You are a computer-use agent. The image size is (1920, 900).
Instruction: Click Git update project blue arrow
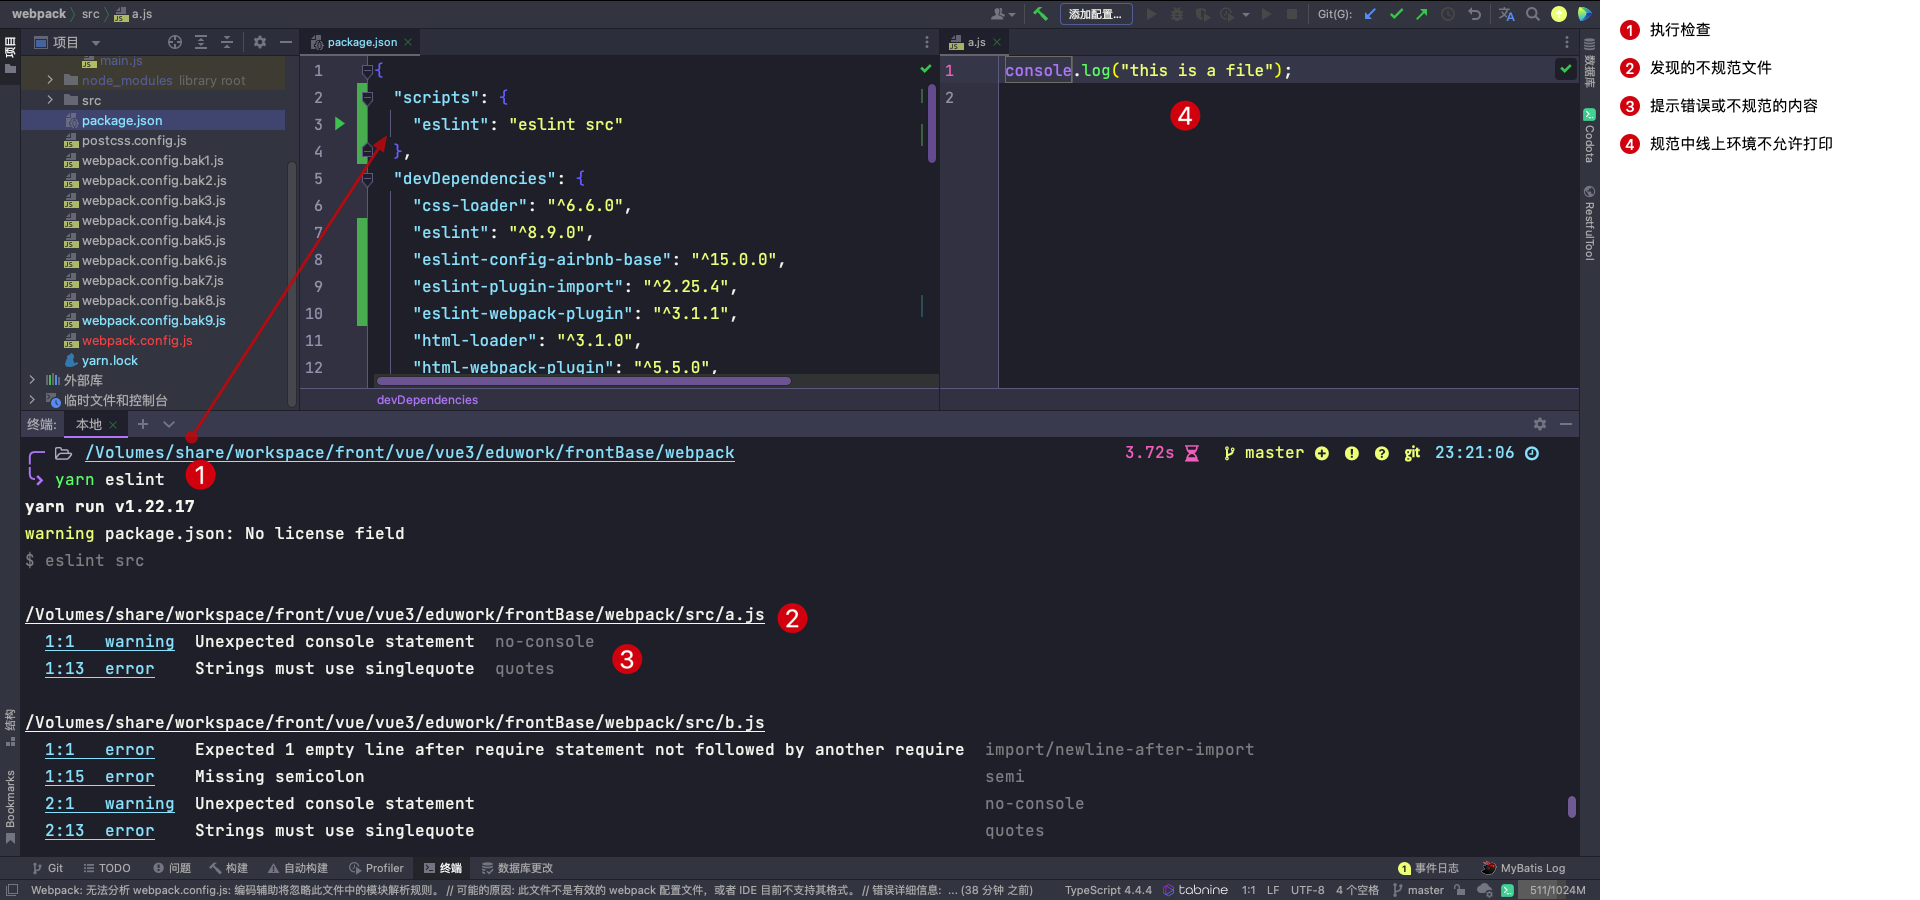coord(1370,14)
